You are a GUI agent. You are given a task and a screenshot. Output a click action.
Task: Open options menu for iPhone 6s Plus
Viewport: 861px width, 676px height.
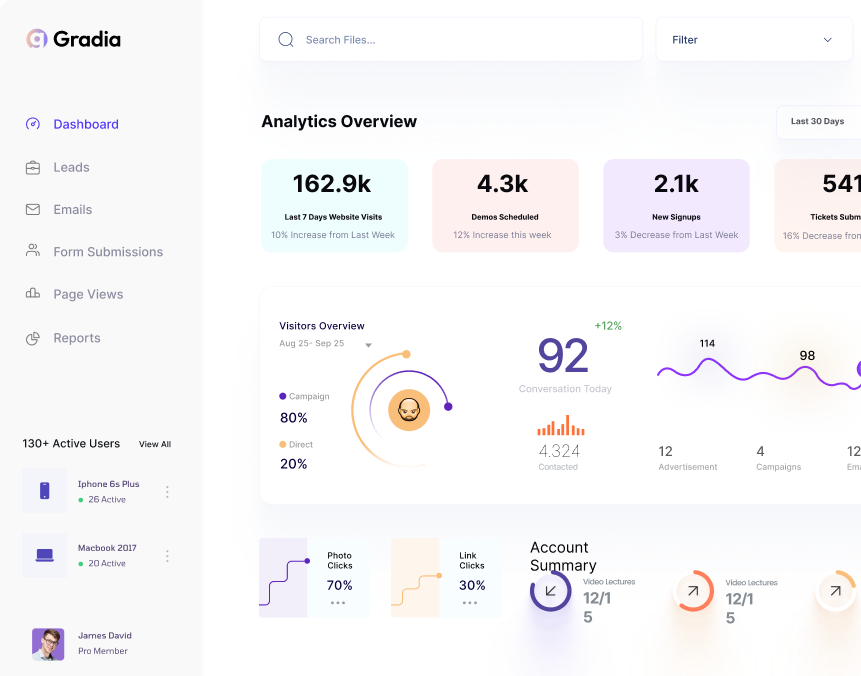pyautogui.click(x=167, y=492)
